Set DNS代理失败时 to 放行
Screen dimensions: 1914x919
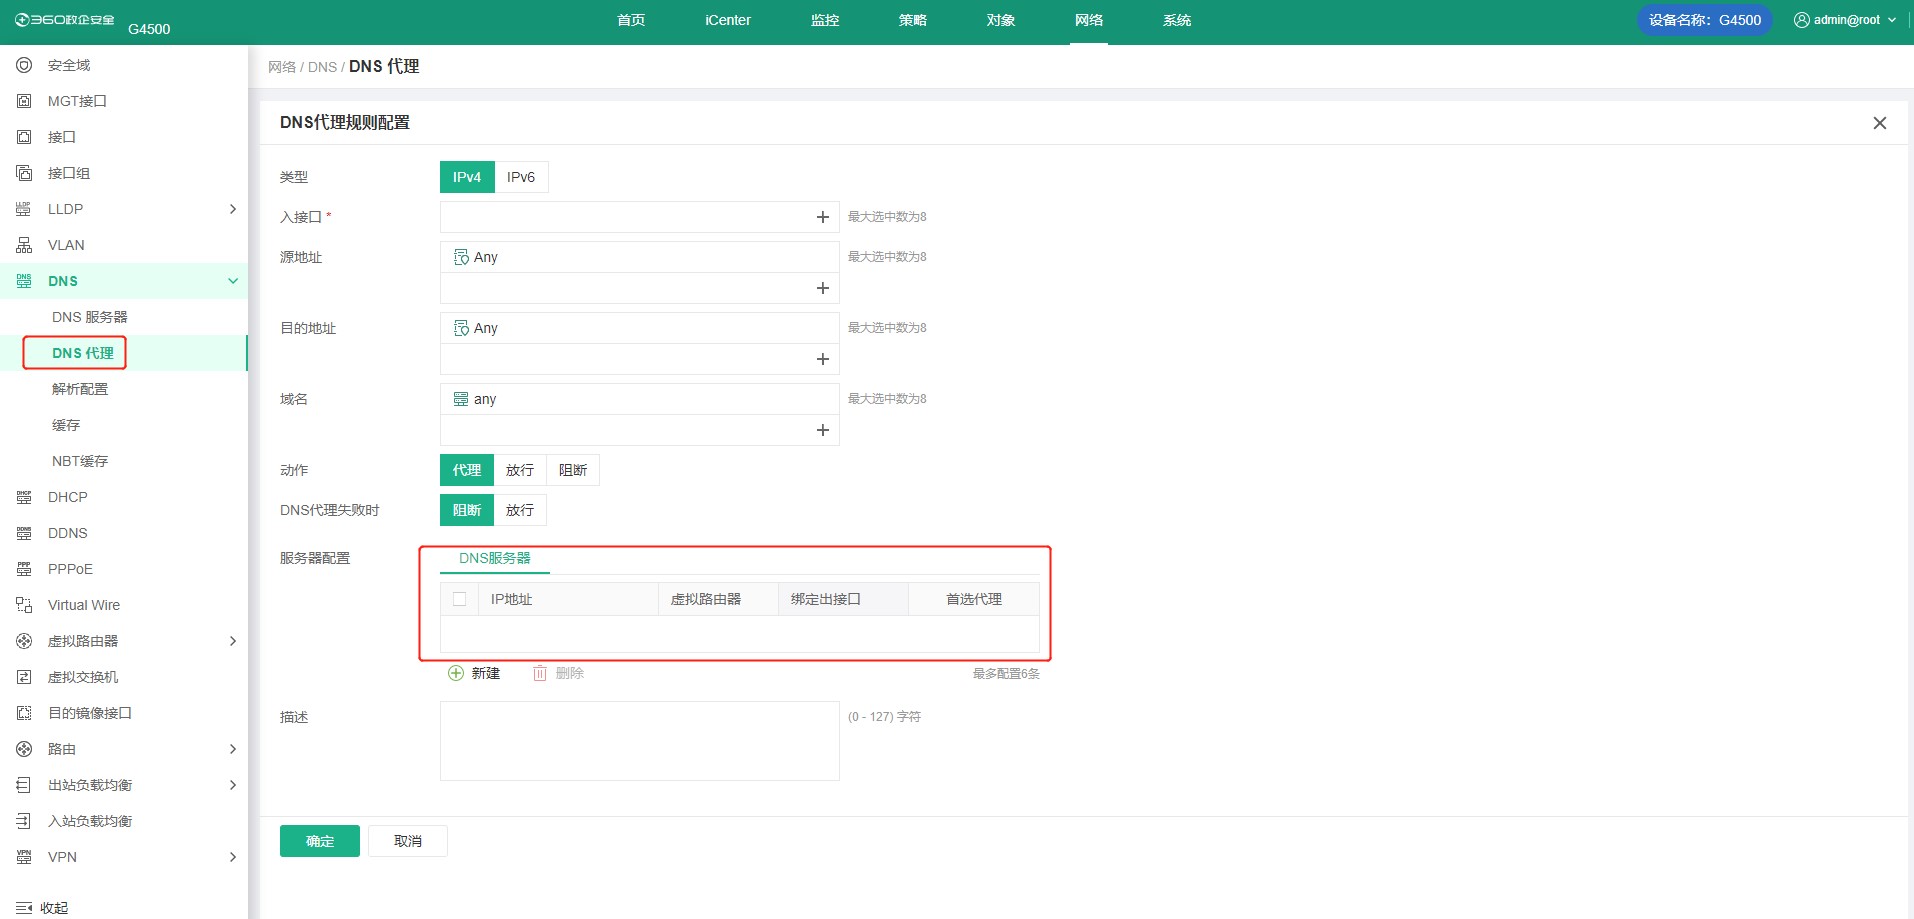[520, 510]
